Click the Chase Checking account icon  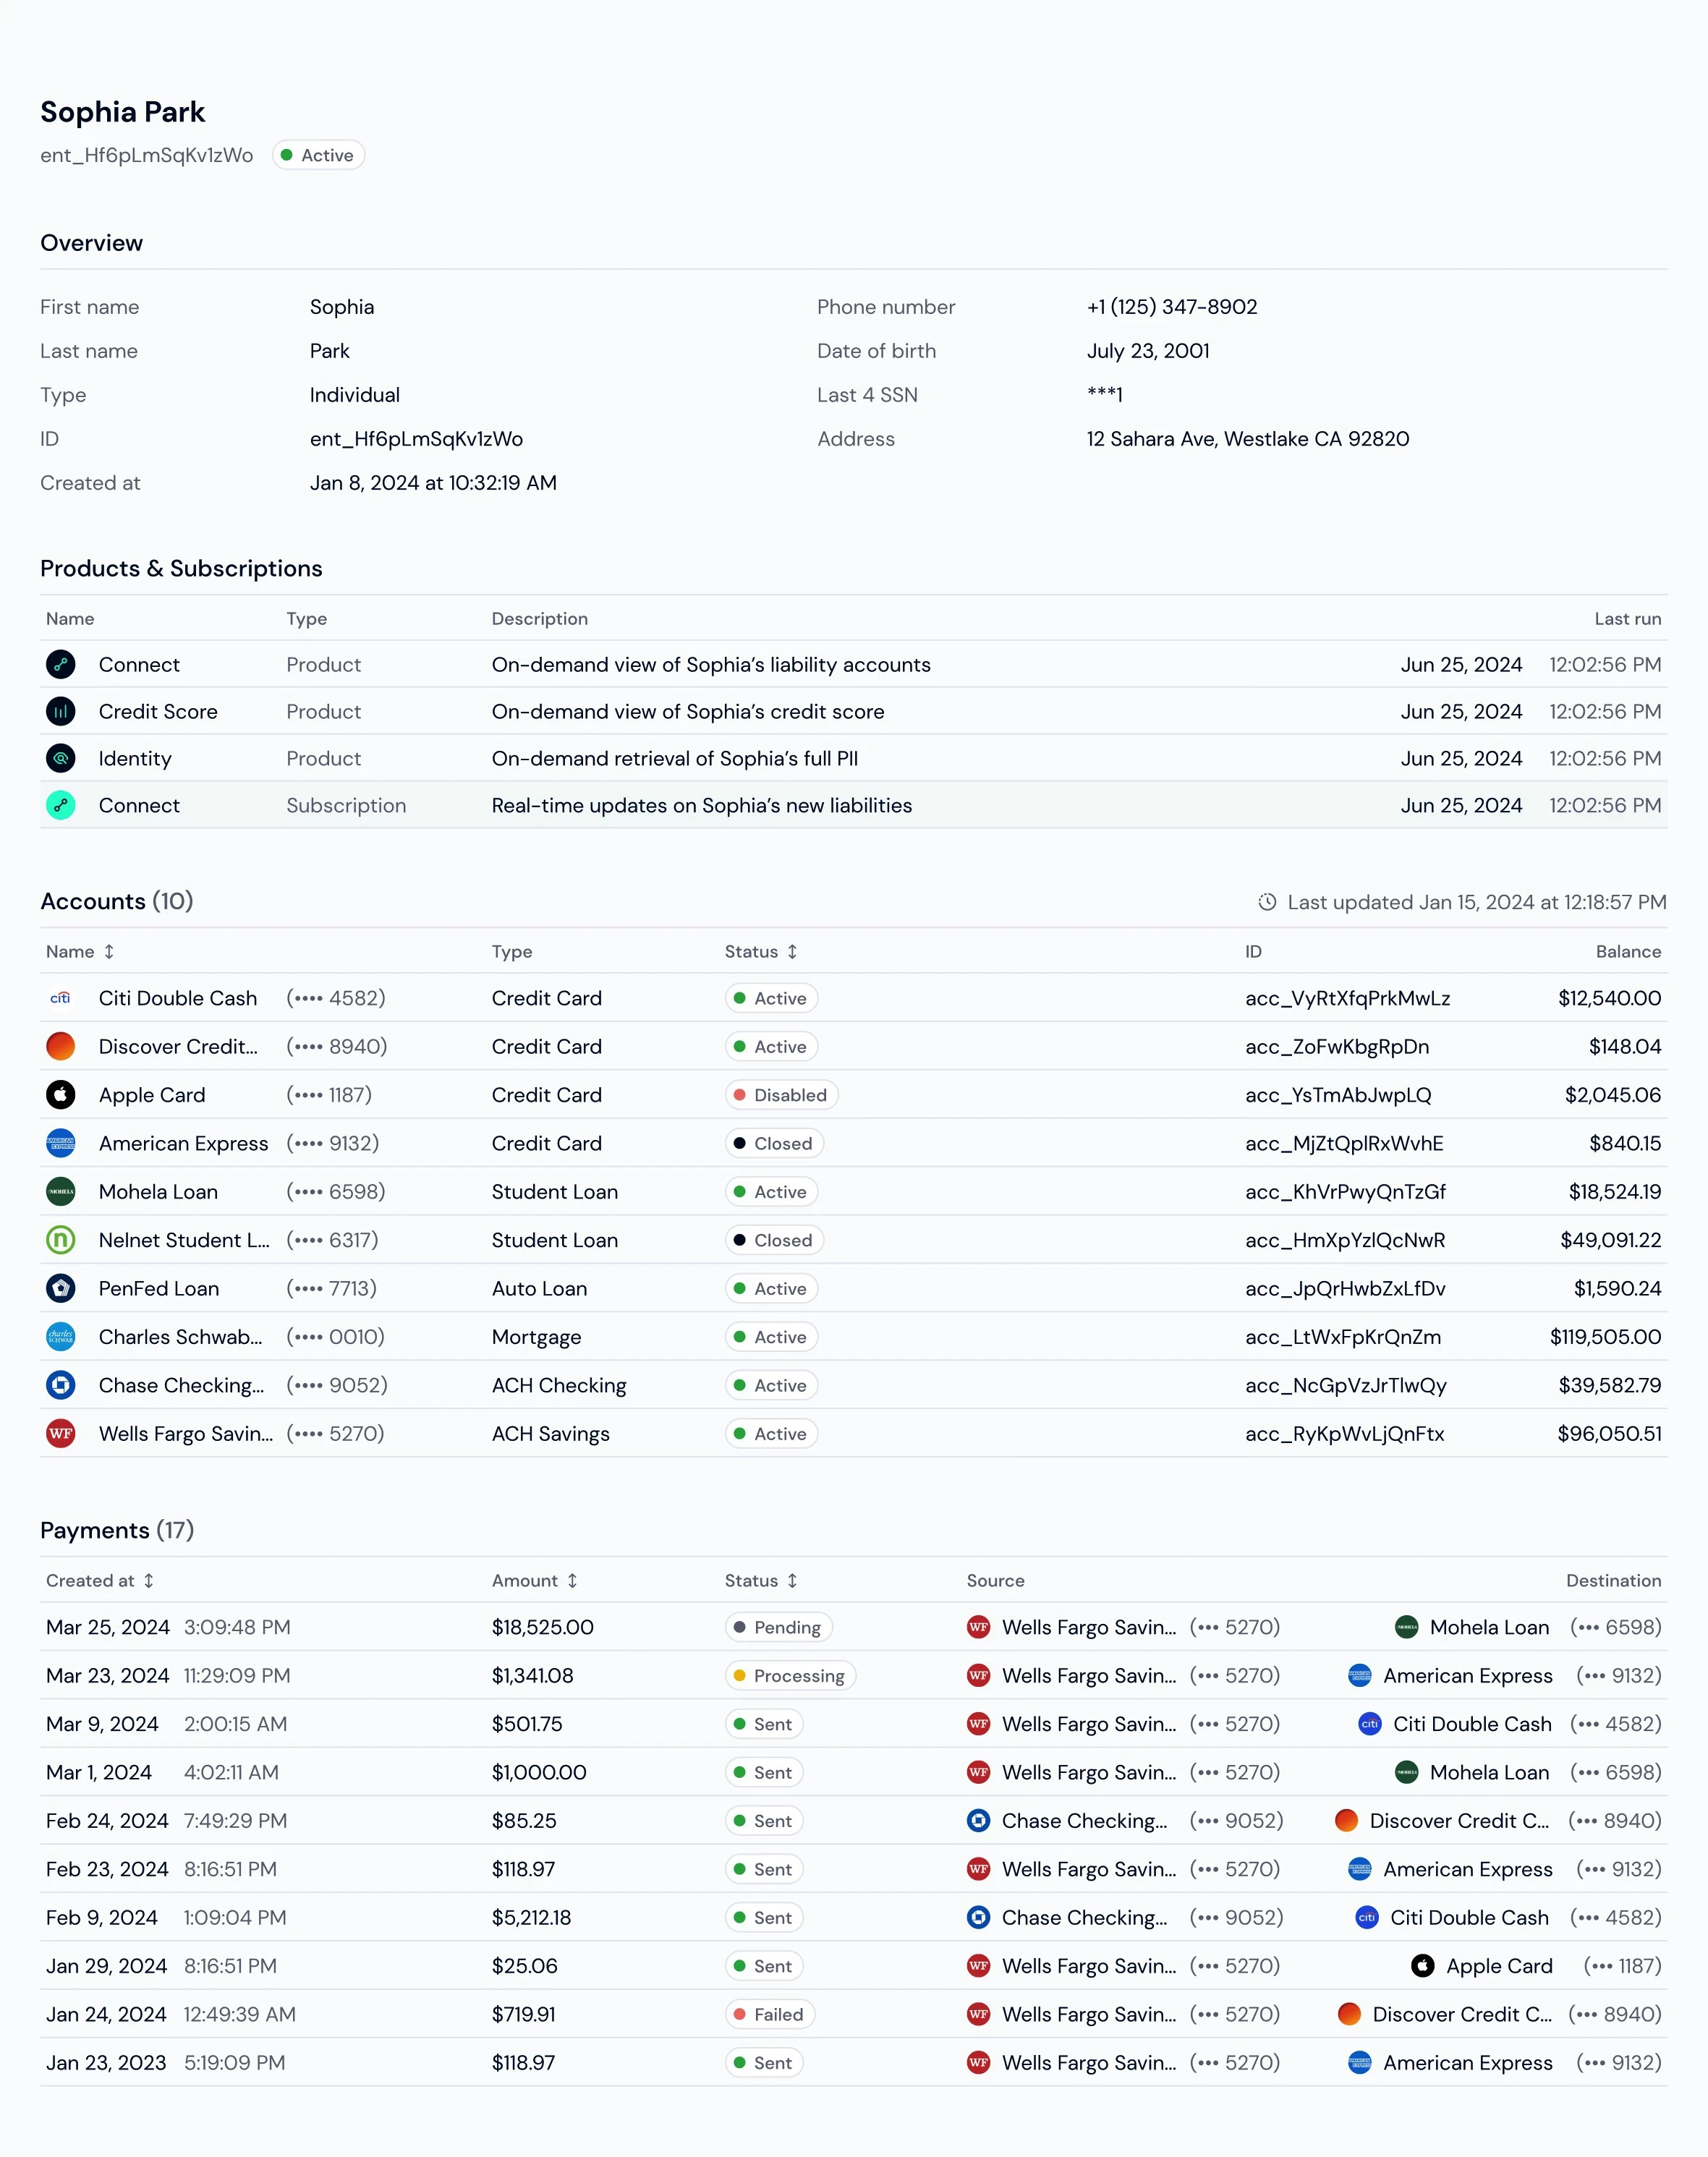click(x=61, y=1385)
